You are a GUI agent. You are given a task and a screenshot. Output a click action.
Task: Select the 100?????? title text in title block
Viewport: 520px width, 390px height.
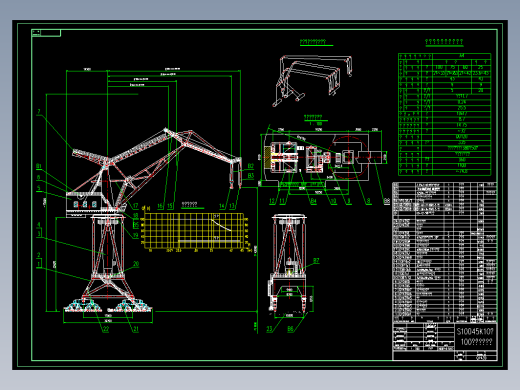[x=476, y=342]
